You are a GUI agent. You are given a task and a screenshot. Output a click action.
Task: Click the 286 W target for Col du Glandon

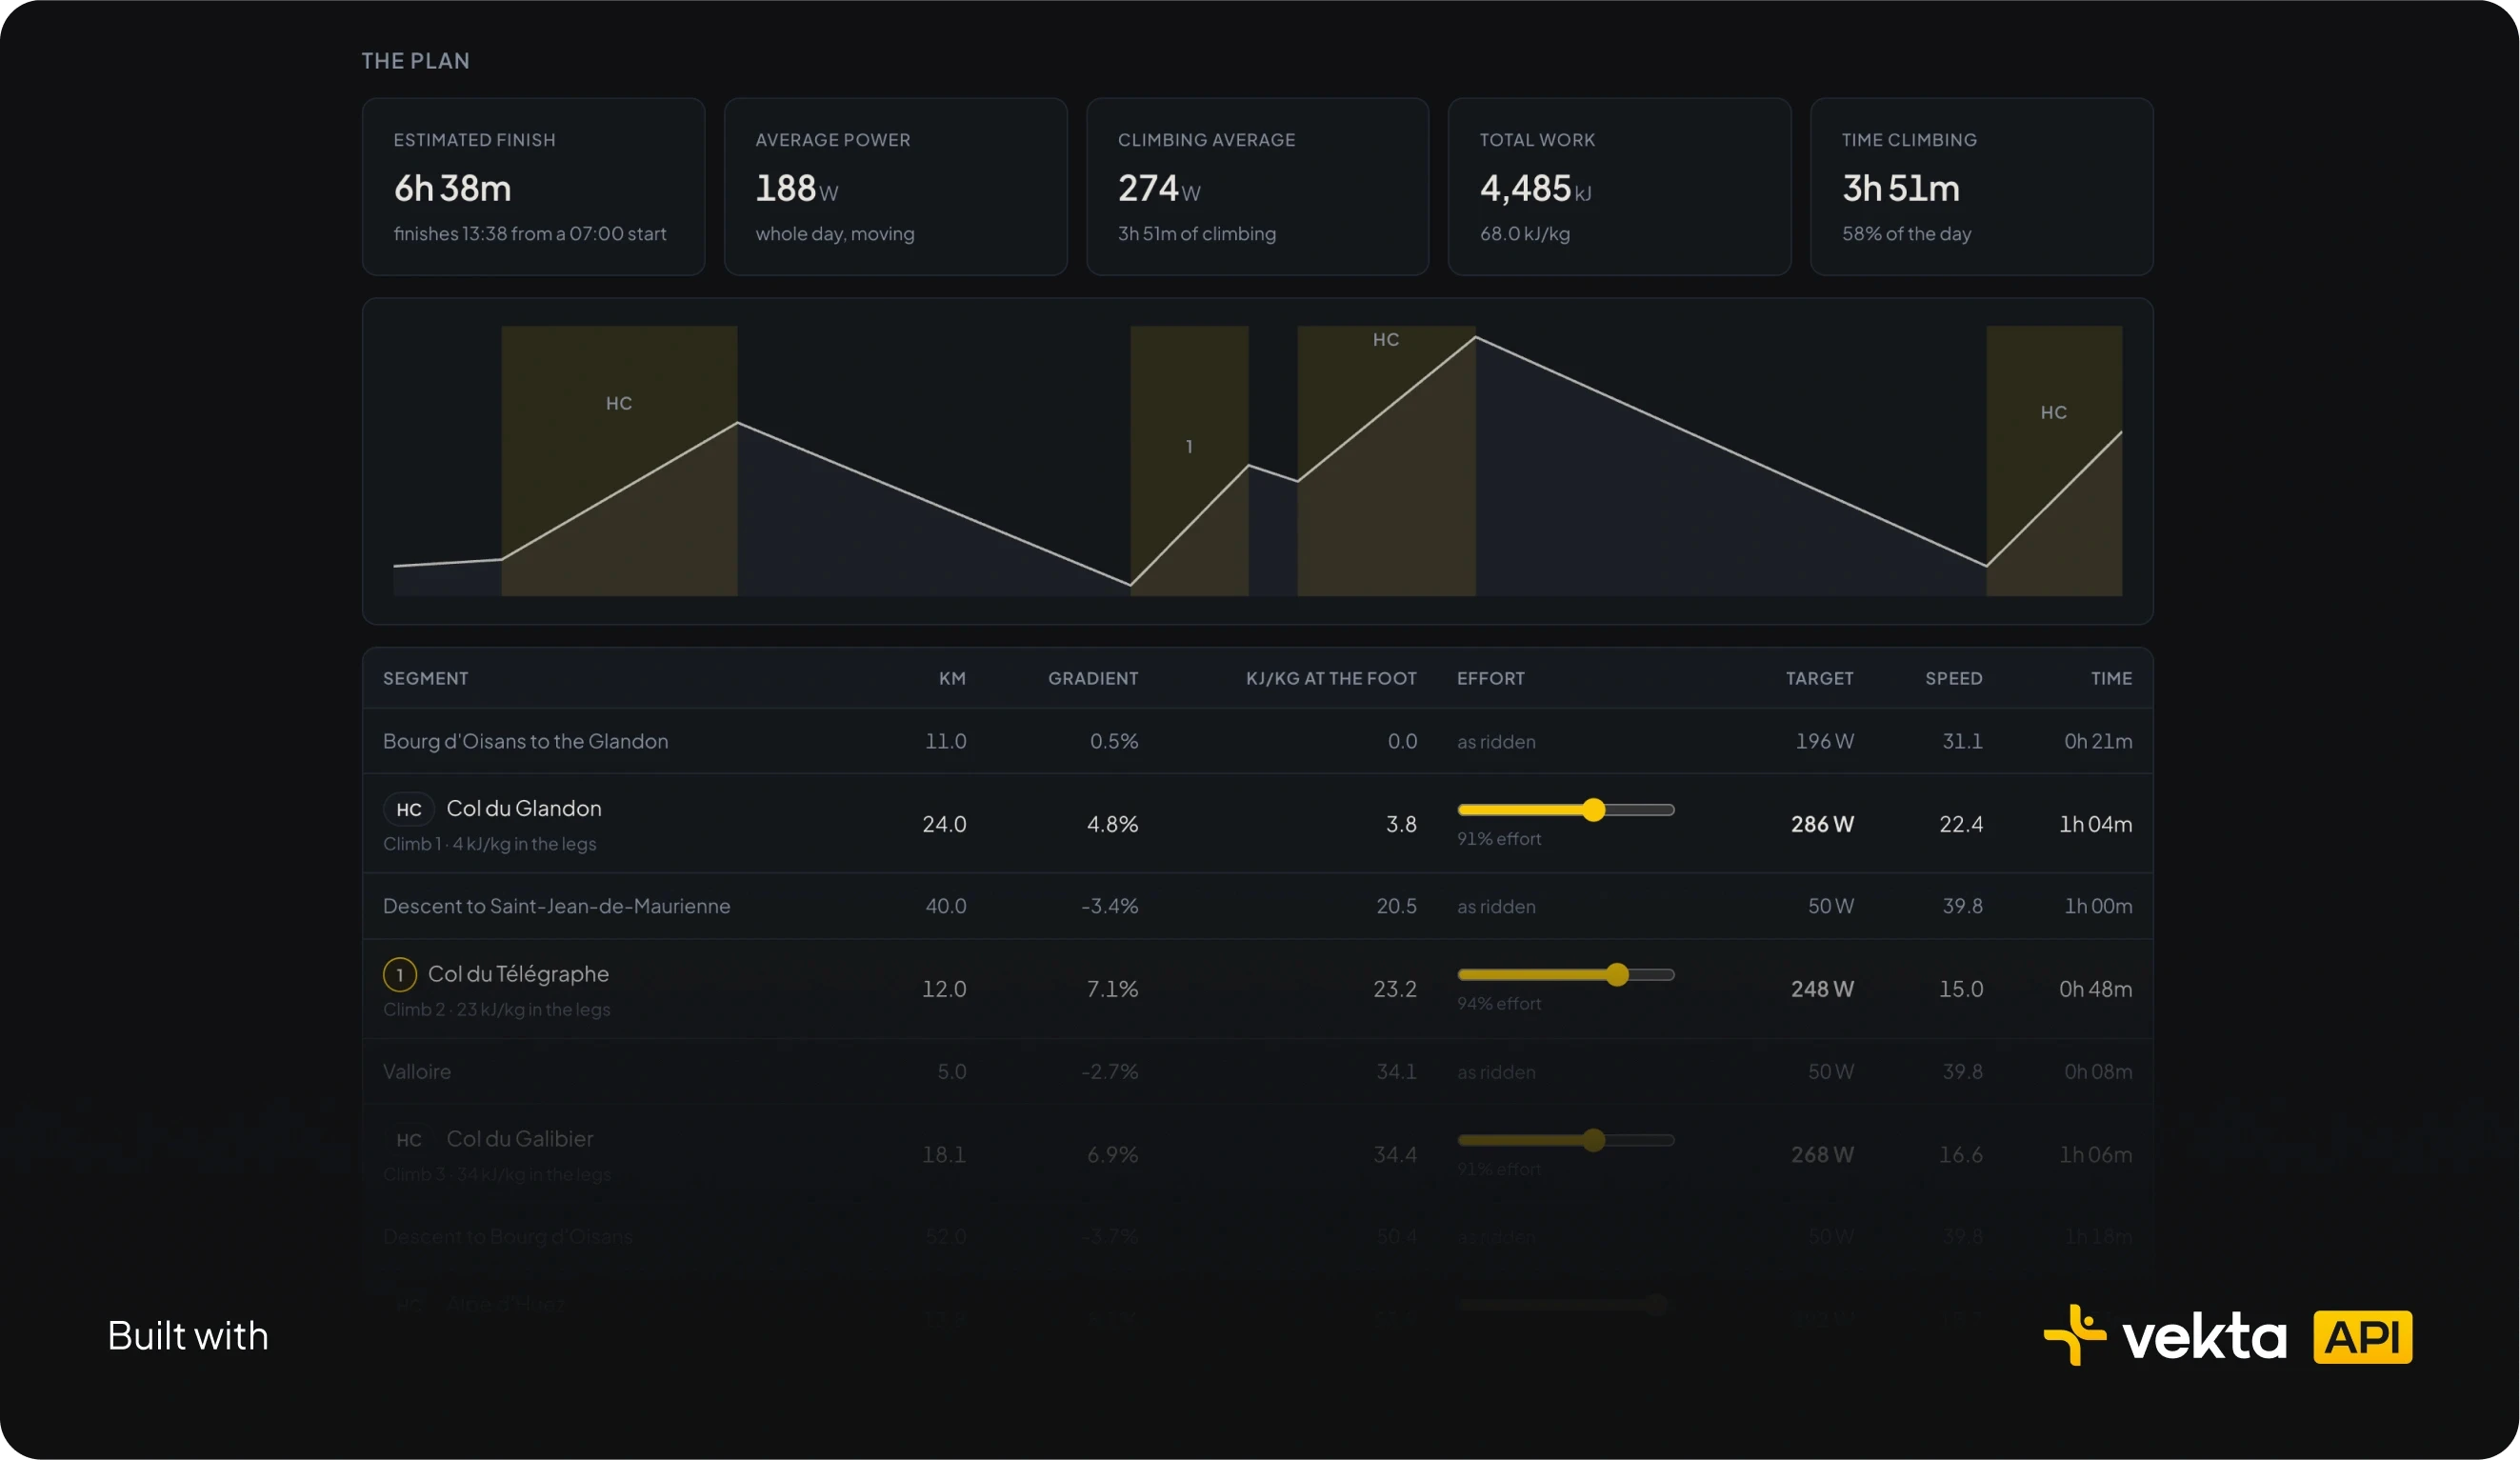[x=1822, y=824]
